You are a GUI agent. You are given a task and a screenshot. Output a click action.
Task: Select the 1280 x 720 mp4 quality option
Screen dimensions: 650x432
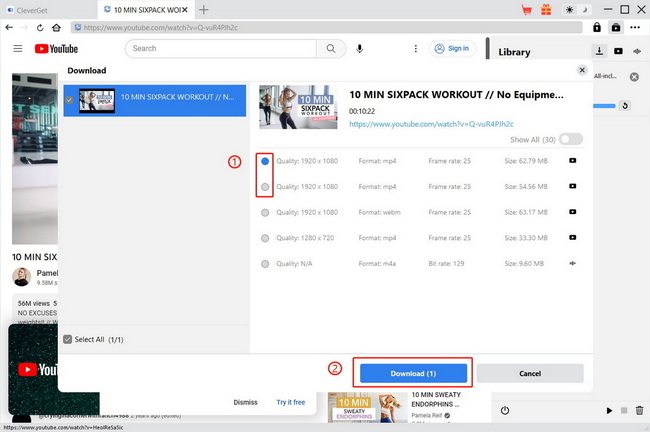point(265,238)
